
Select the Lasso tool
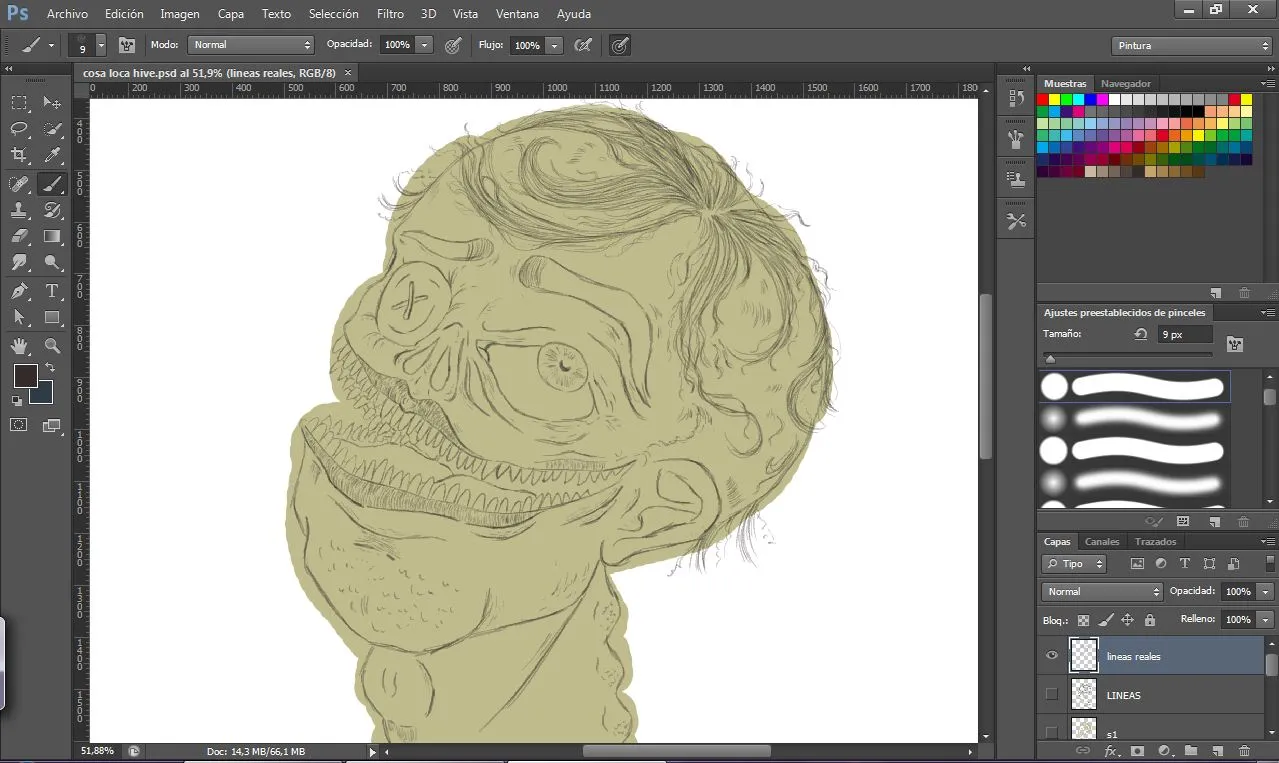point(19,128)
